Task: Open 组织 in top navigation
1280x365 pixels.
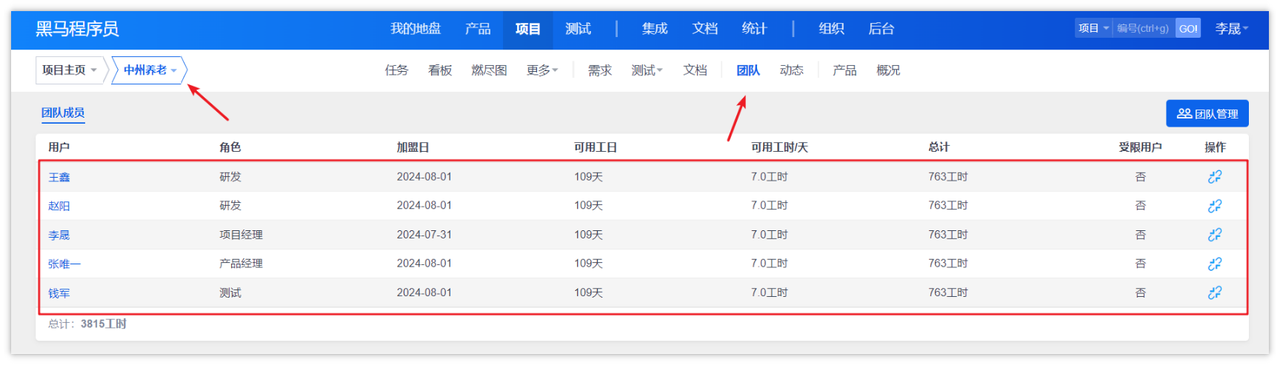Action: (832, 29)
